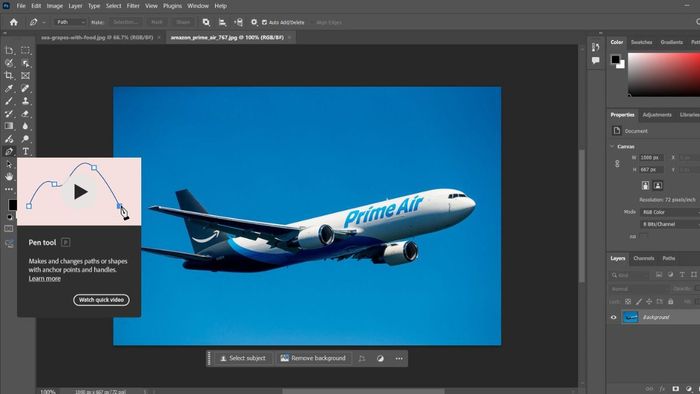Toggle pixel layer filter icon

659,275
